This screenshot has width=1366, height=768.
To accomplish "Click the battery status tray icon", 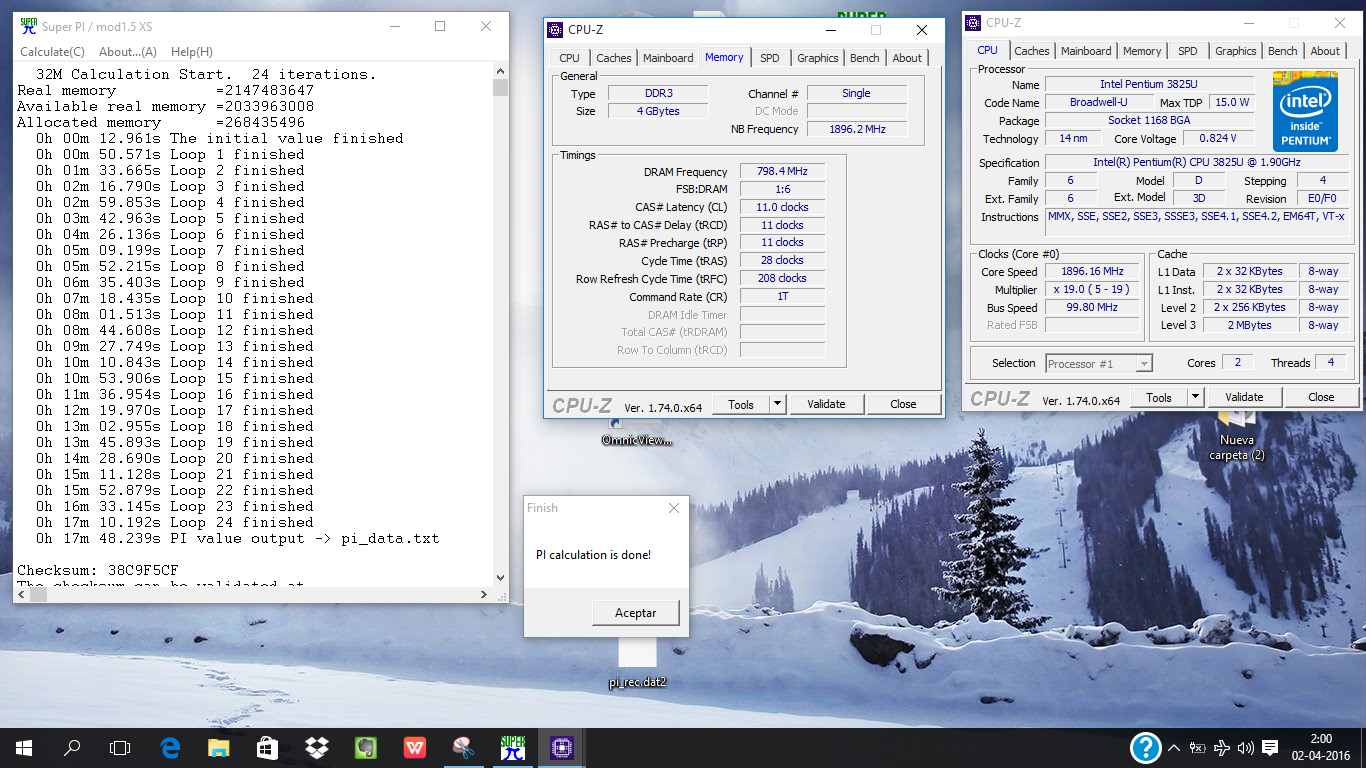I will (x=1197, y=748).
